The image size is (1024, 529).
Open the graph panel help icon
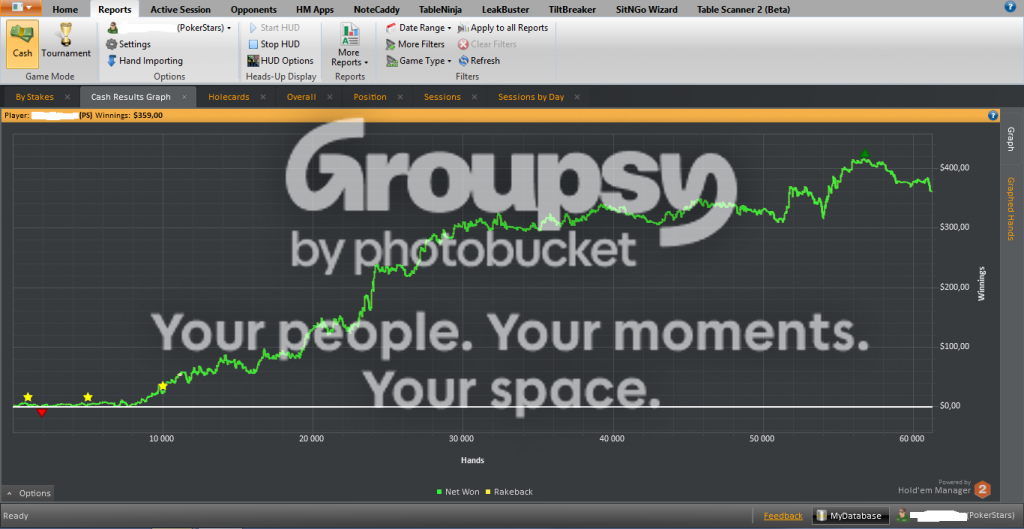[x=993, y=116]
